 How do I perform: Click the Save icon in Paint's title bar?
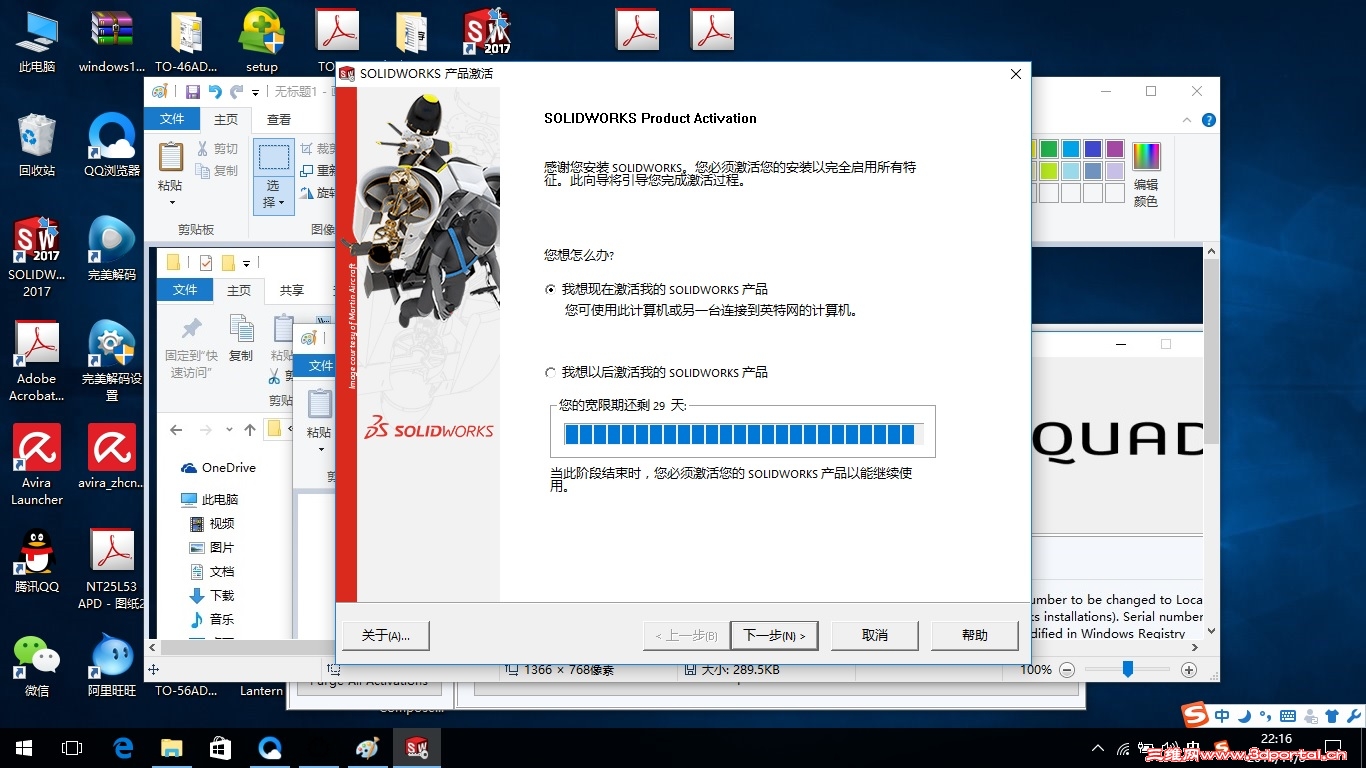pos(193,92)
